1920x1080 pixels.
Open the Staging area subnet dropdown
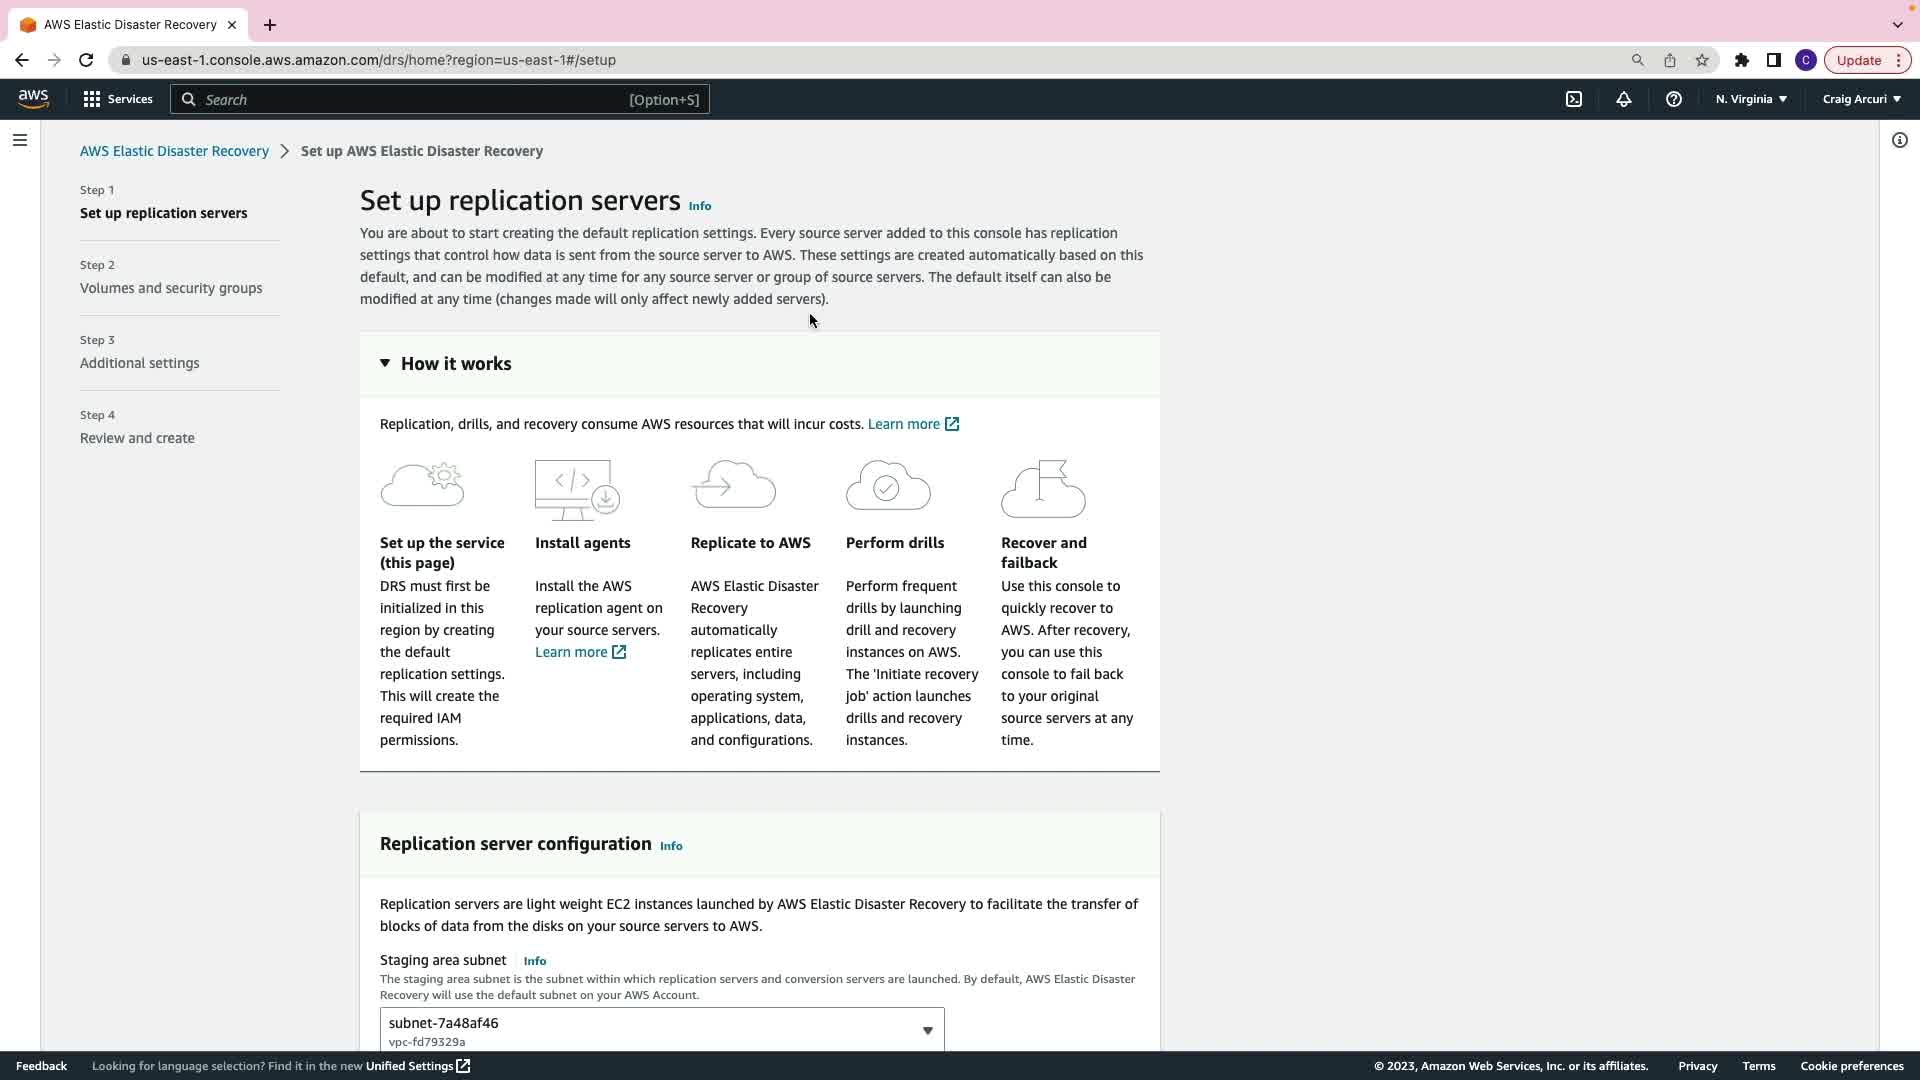tap(661, 1030)
